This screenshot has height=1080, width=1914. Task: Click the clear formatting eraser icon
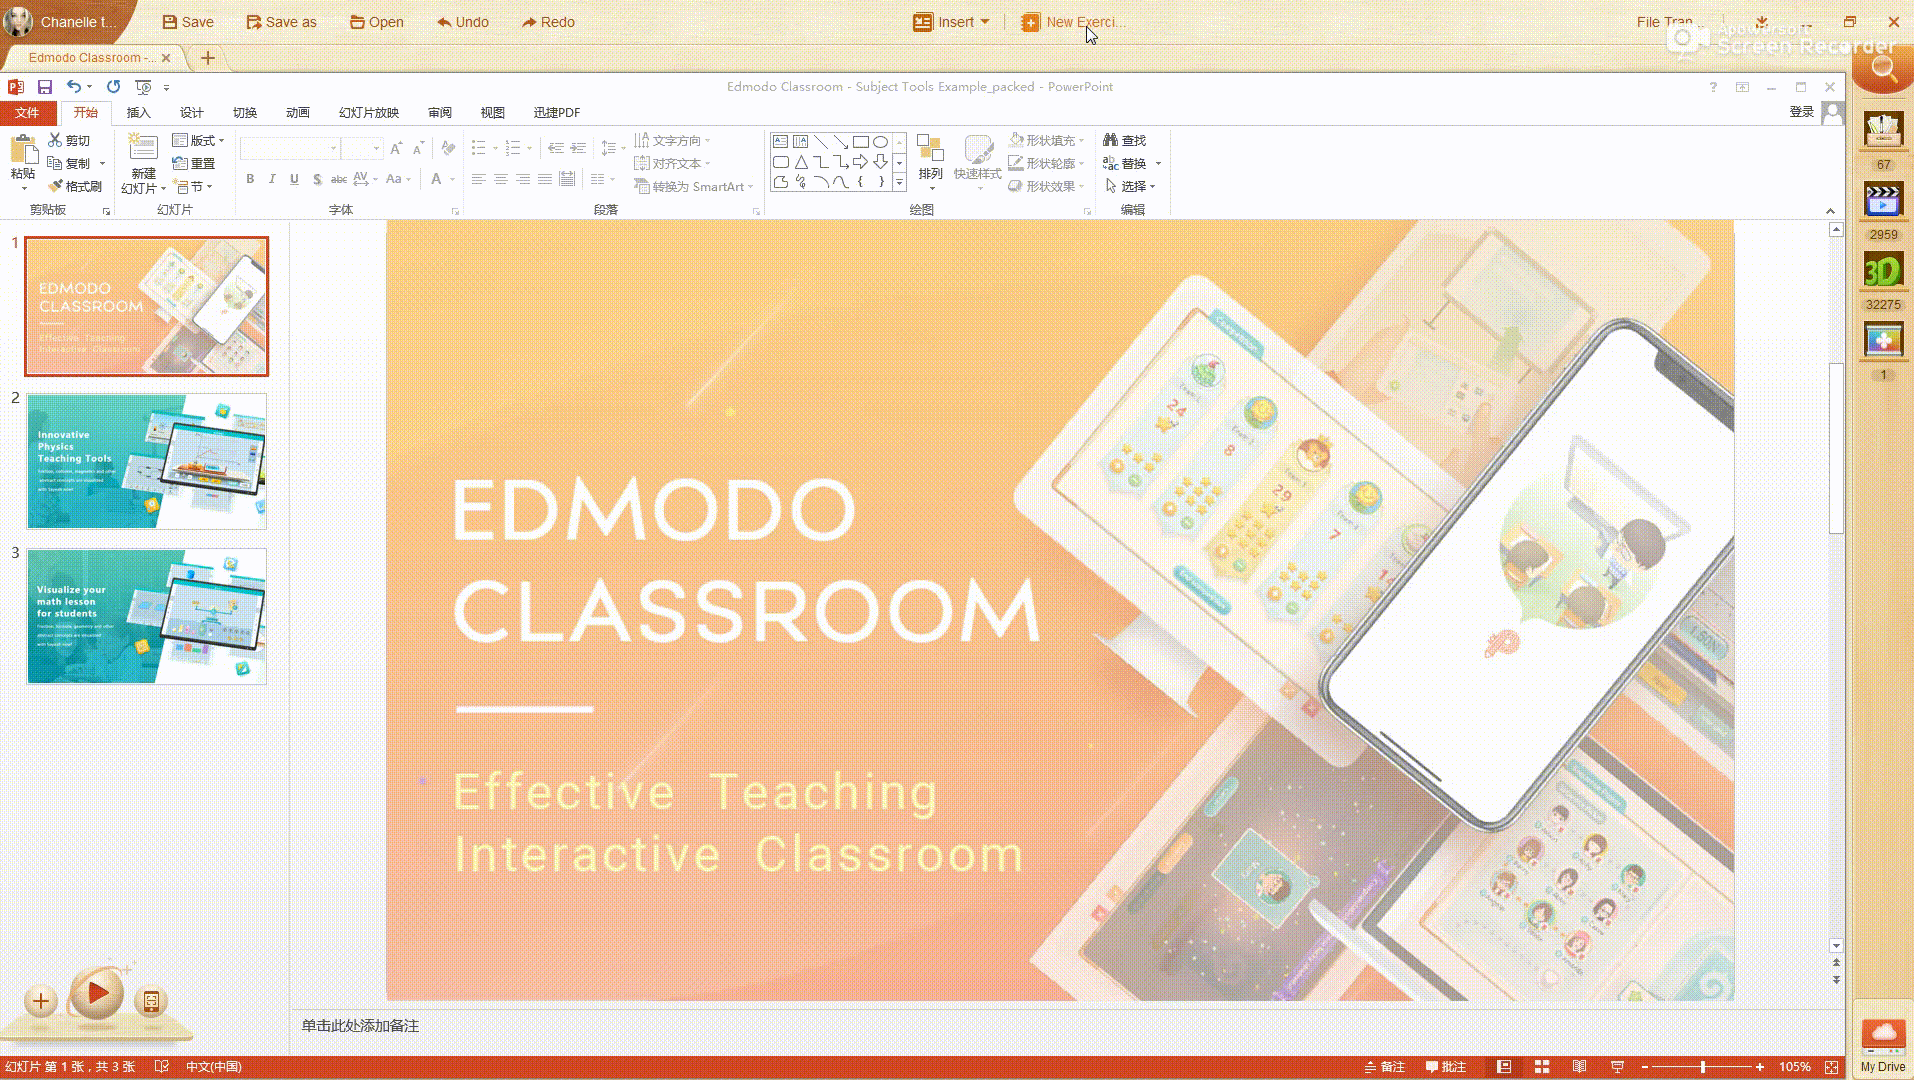pyautogui.click(x=448, y=149)
